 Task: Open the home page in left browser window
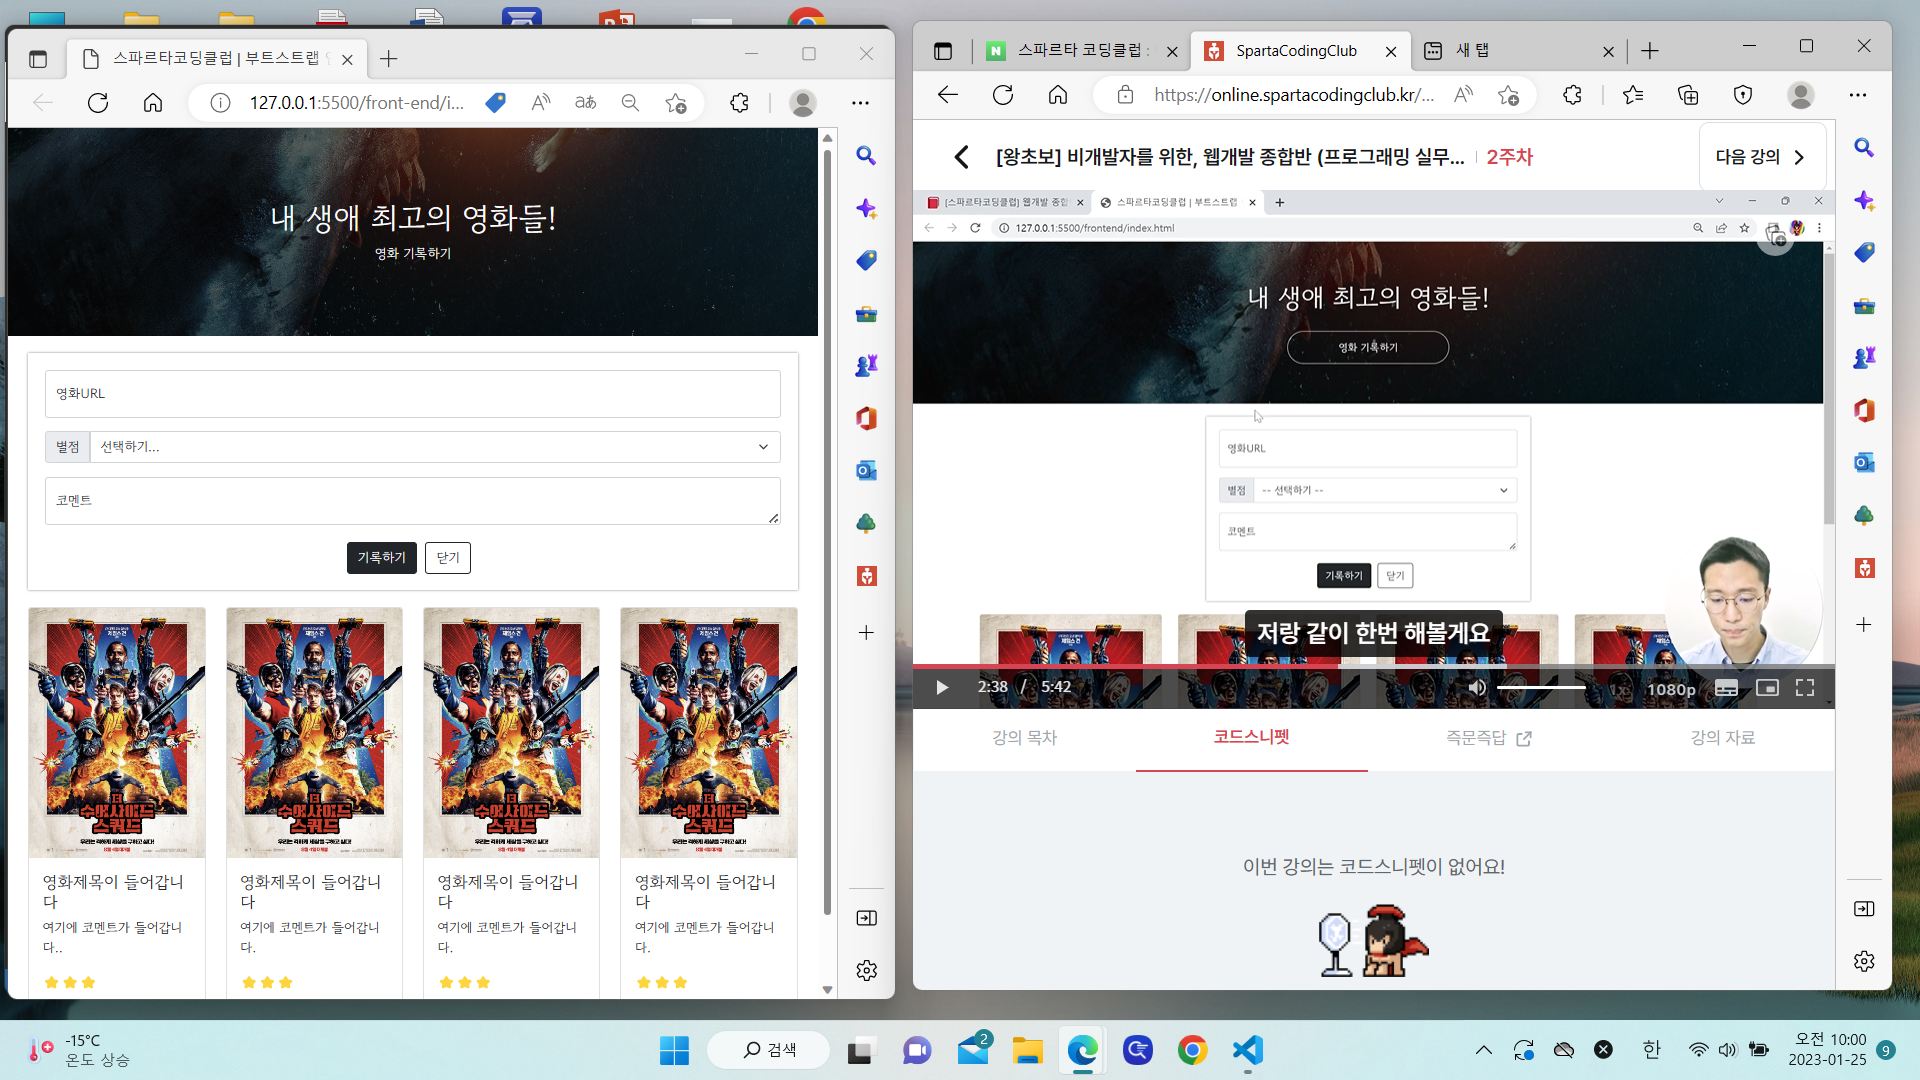(x=153, y=103)
